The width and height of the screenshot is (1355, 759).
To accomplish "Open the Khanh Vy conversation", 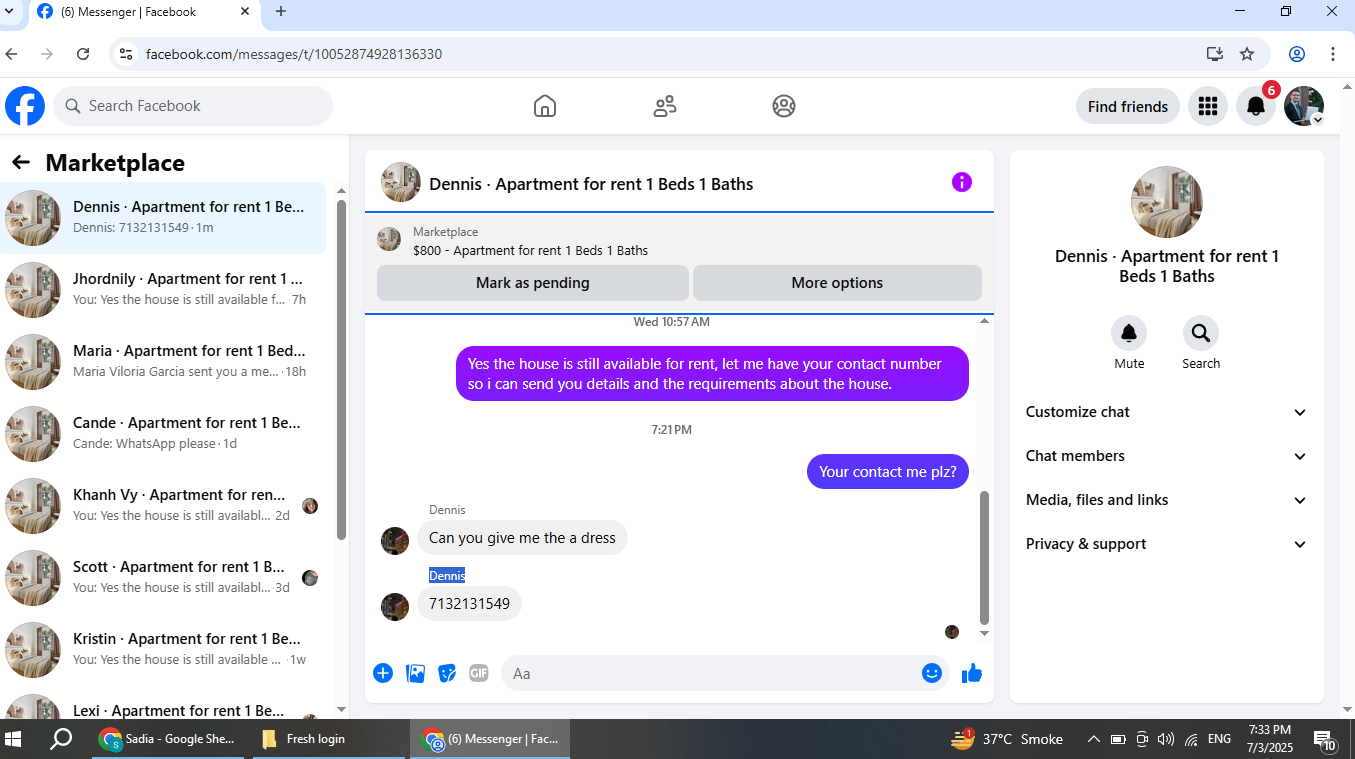I will tap(164, 506).
